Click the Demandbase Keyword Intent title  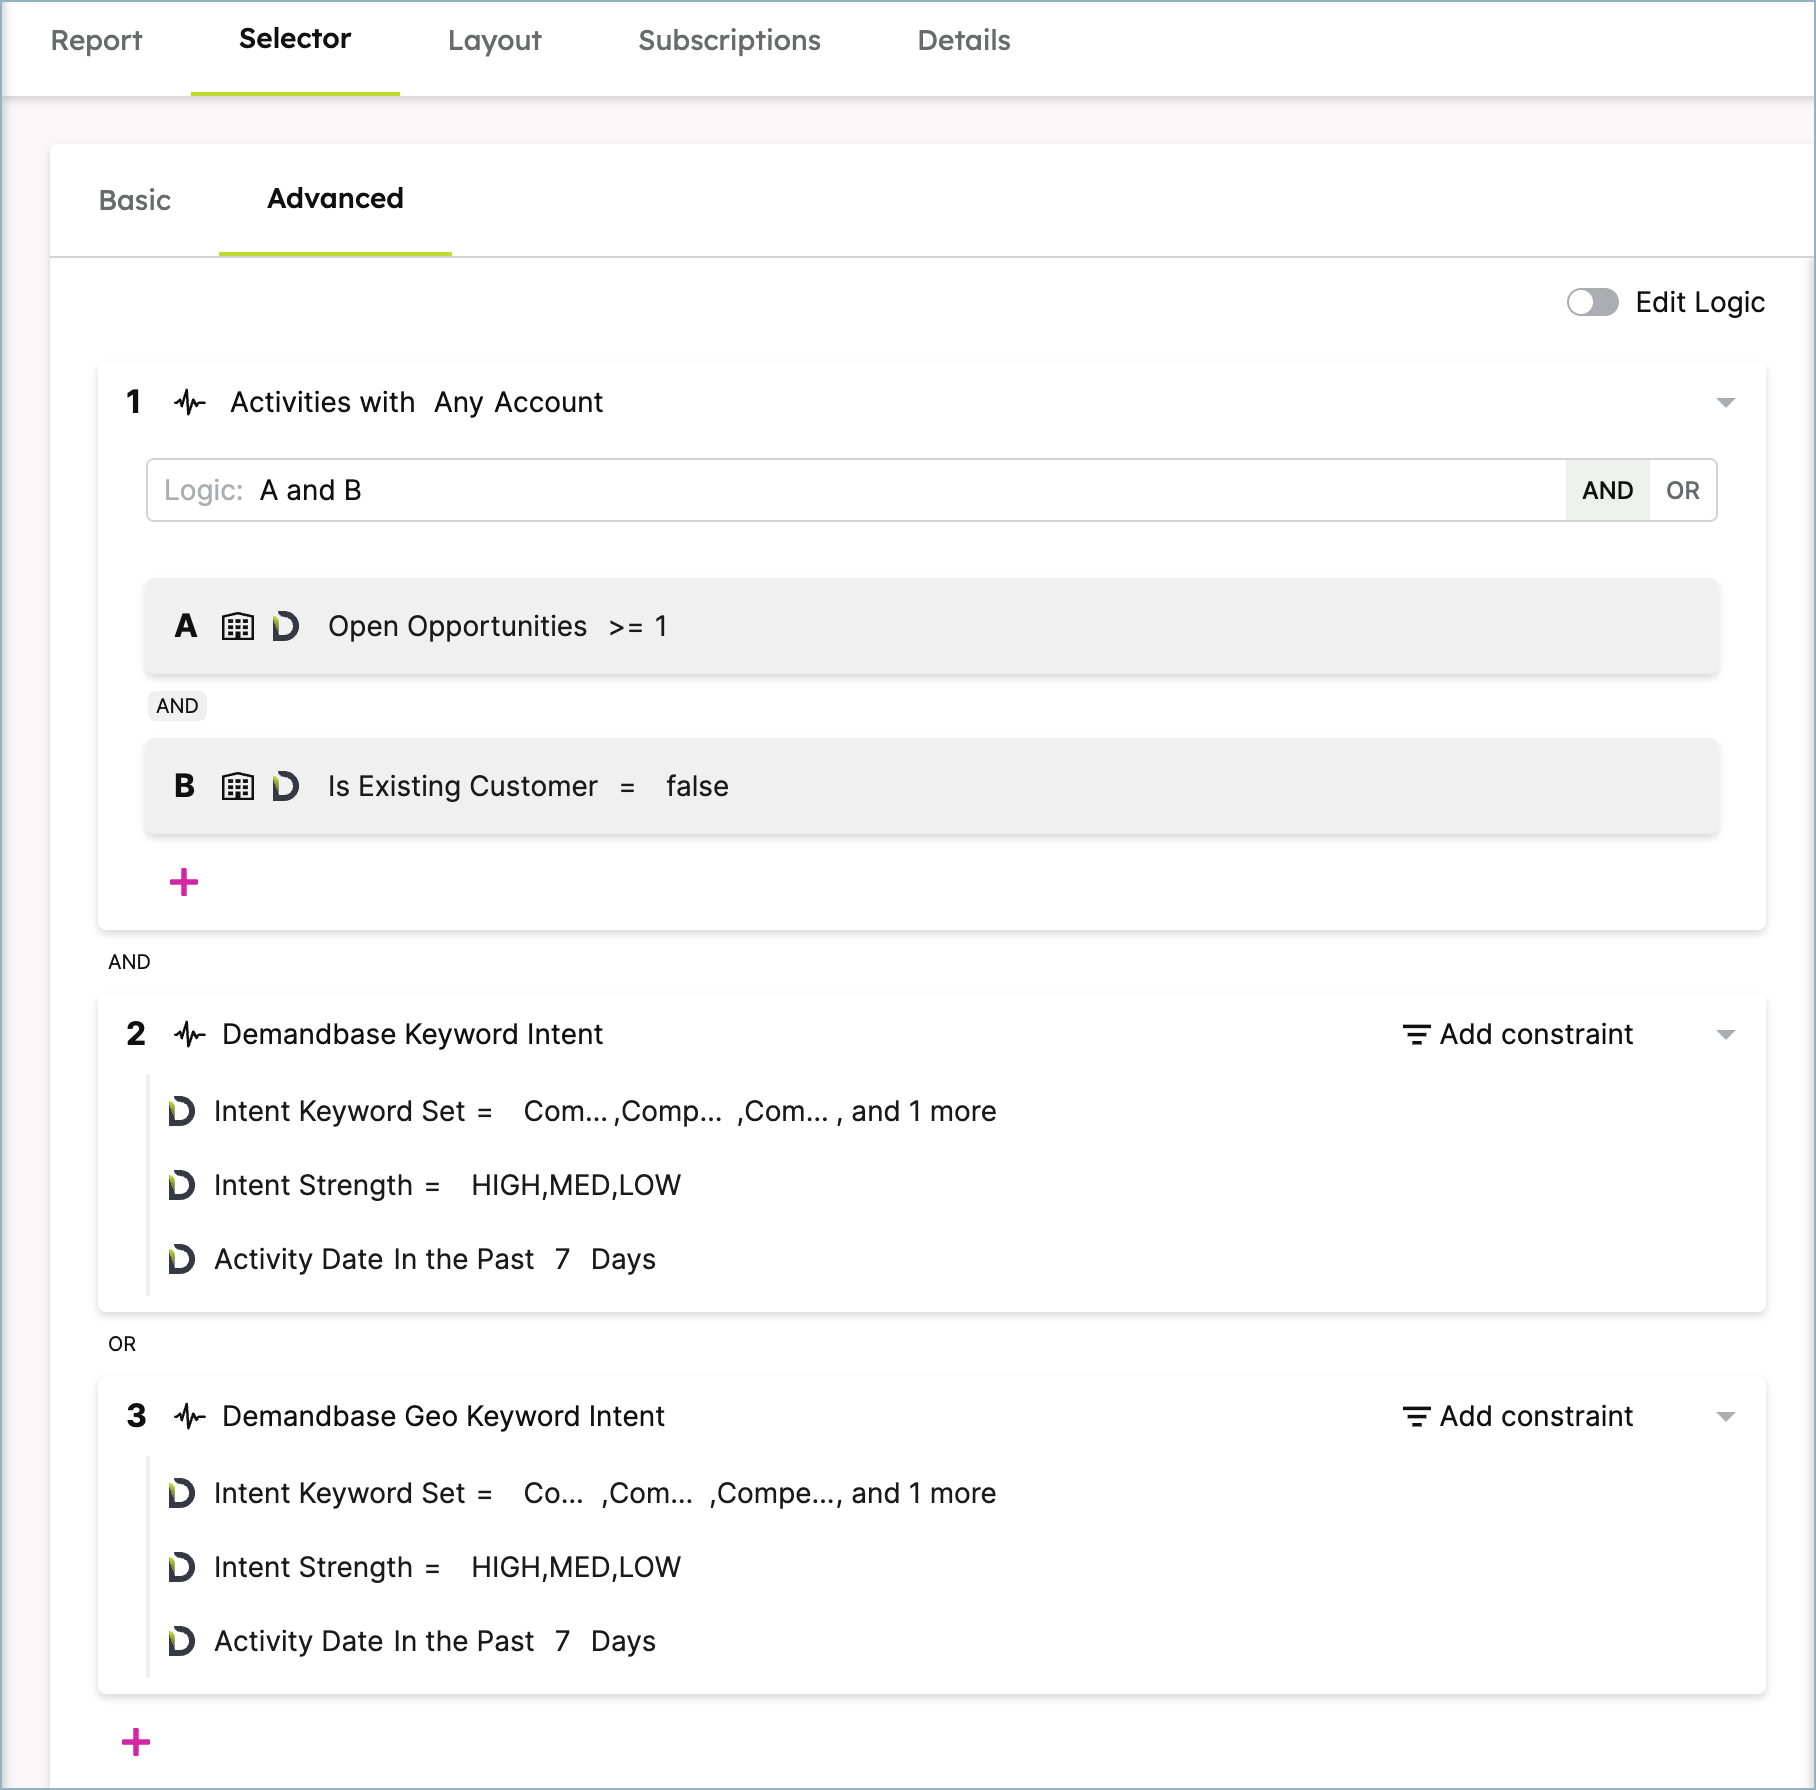click(x=412, y=1034)
